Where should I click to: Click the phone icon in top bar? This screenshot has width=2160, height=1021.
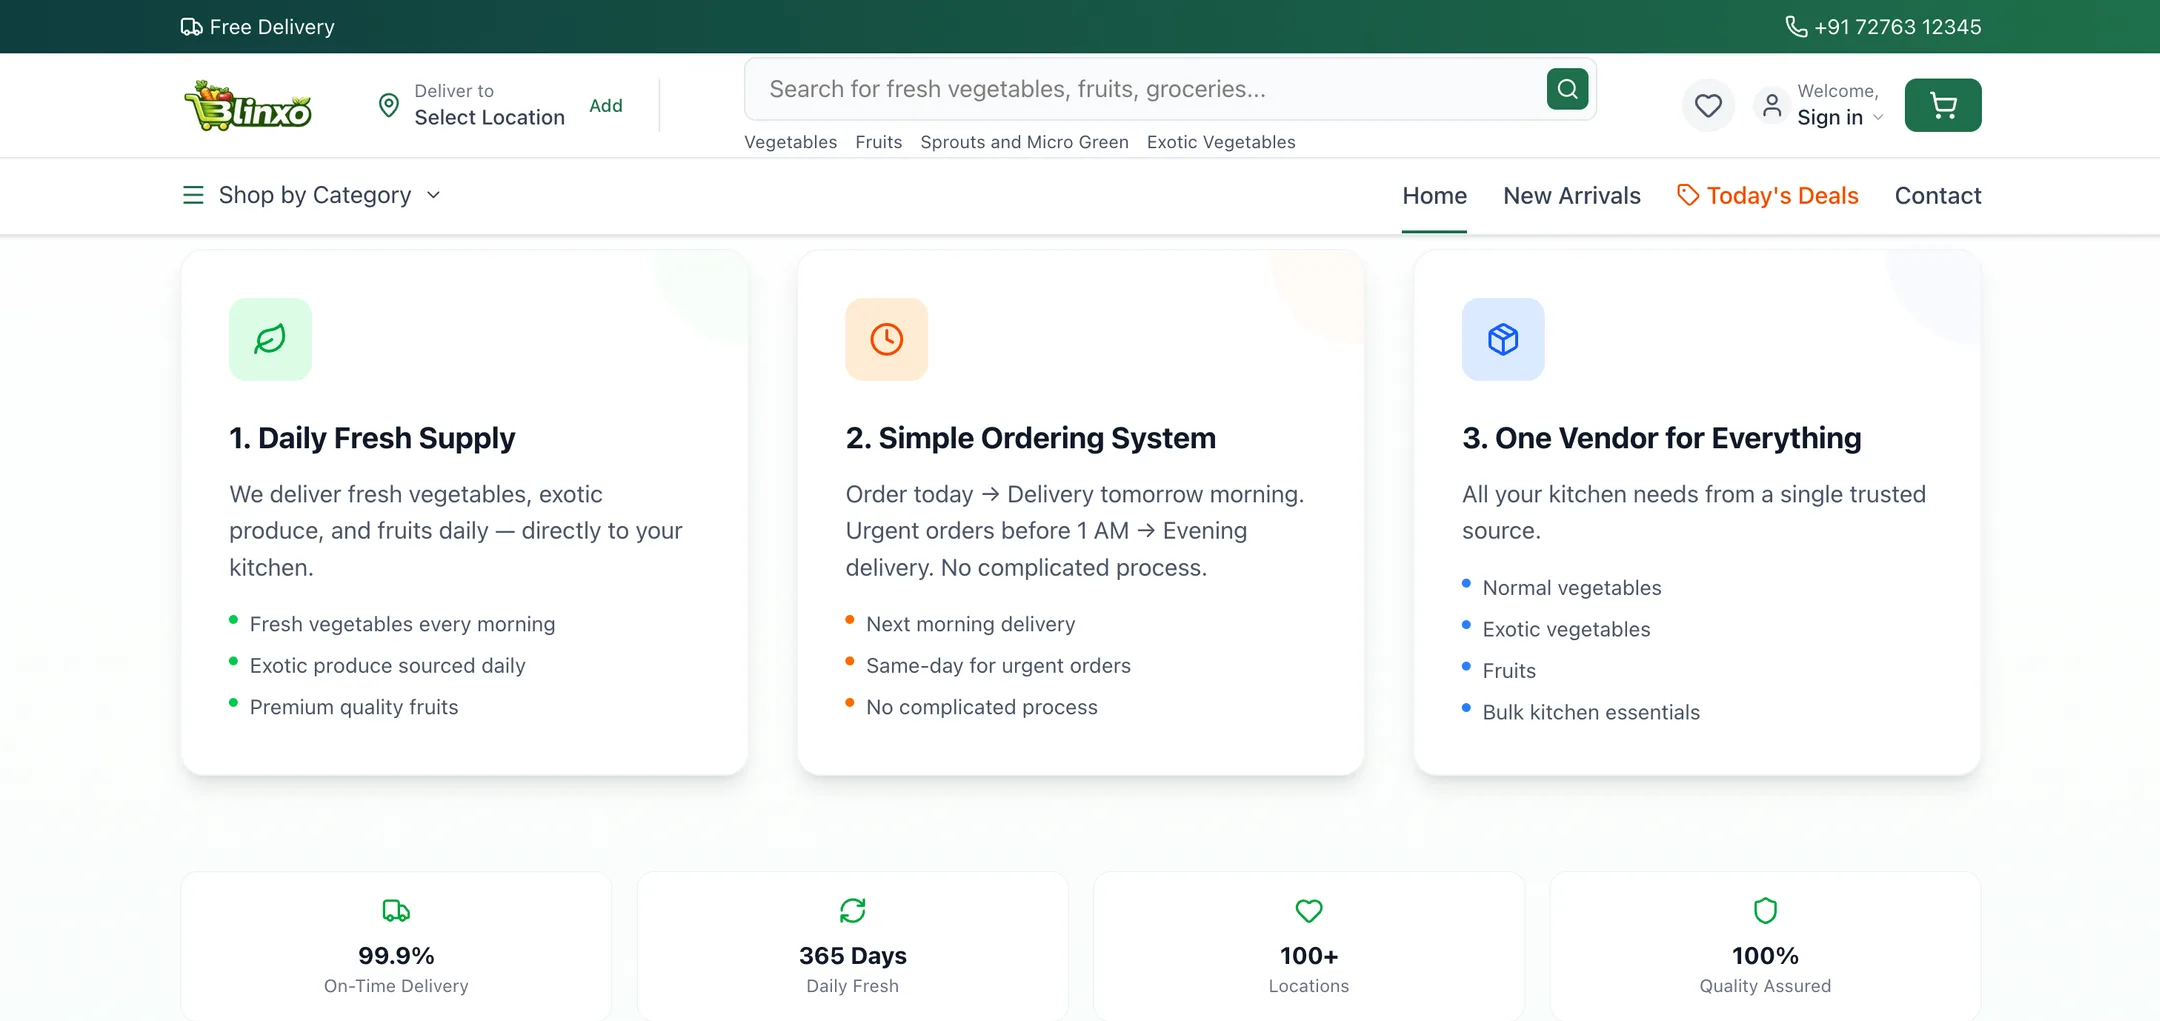pos(1796,27)
